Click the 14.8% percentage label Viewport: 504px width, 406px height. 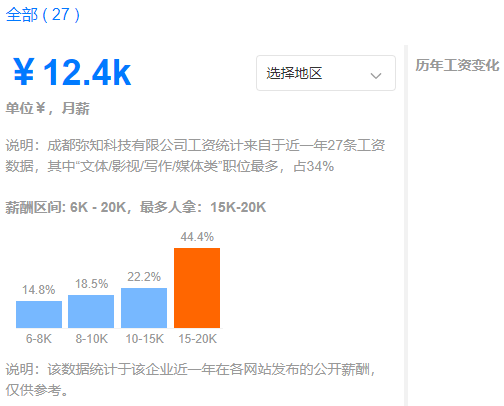39,290
